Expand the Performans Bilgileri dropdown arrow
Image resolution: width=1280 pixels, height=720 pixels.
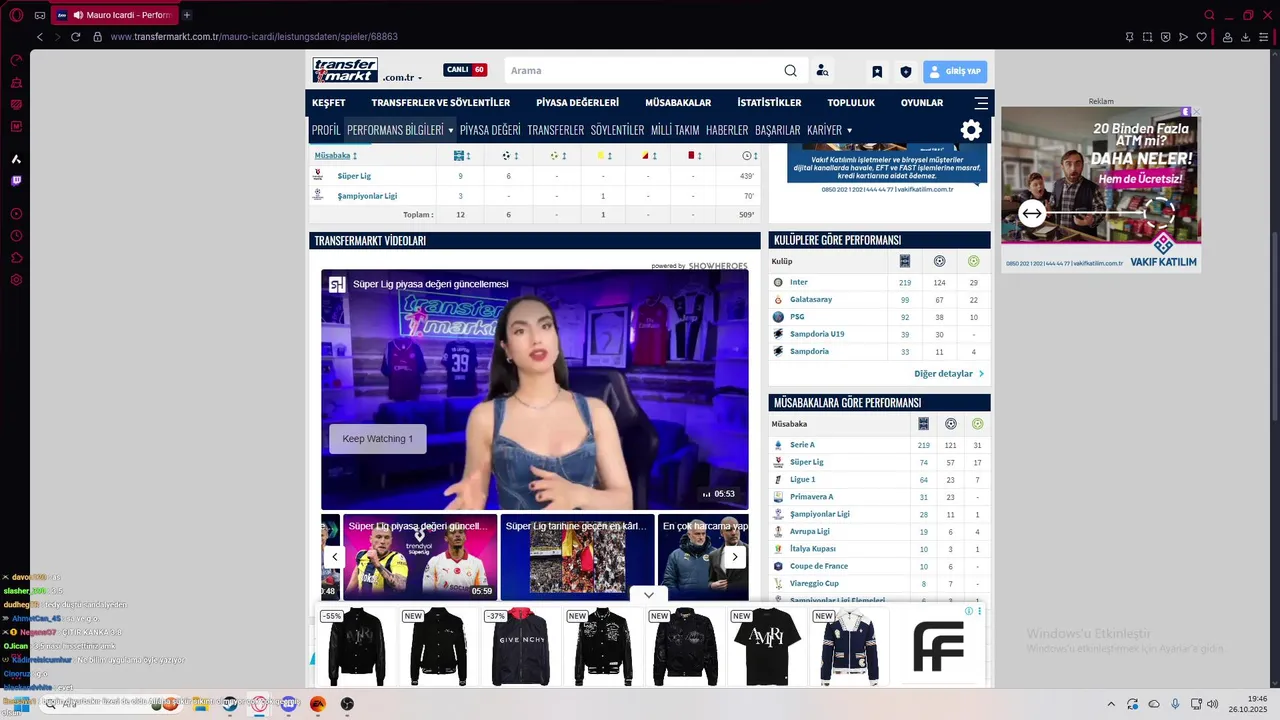(x=451, y=131)
